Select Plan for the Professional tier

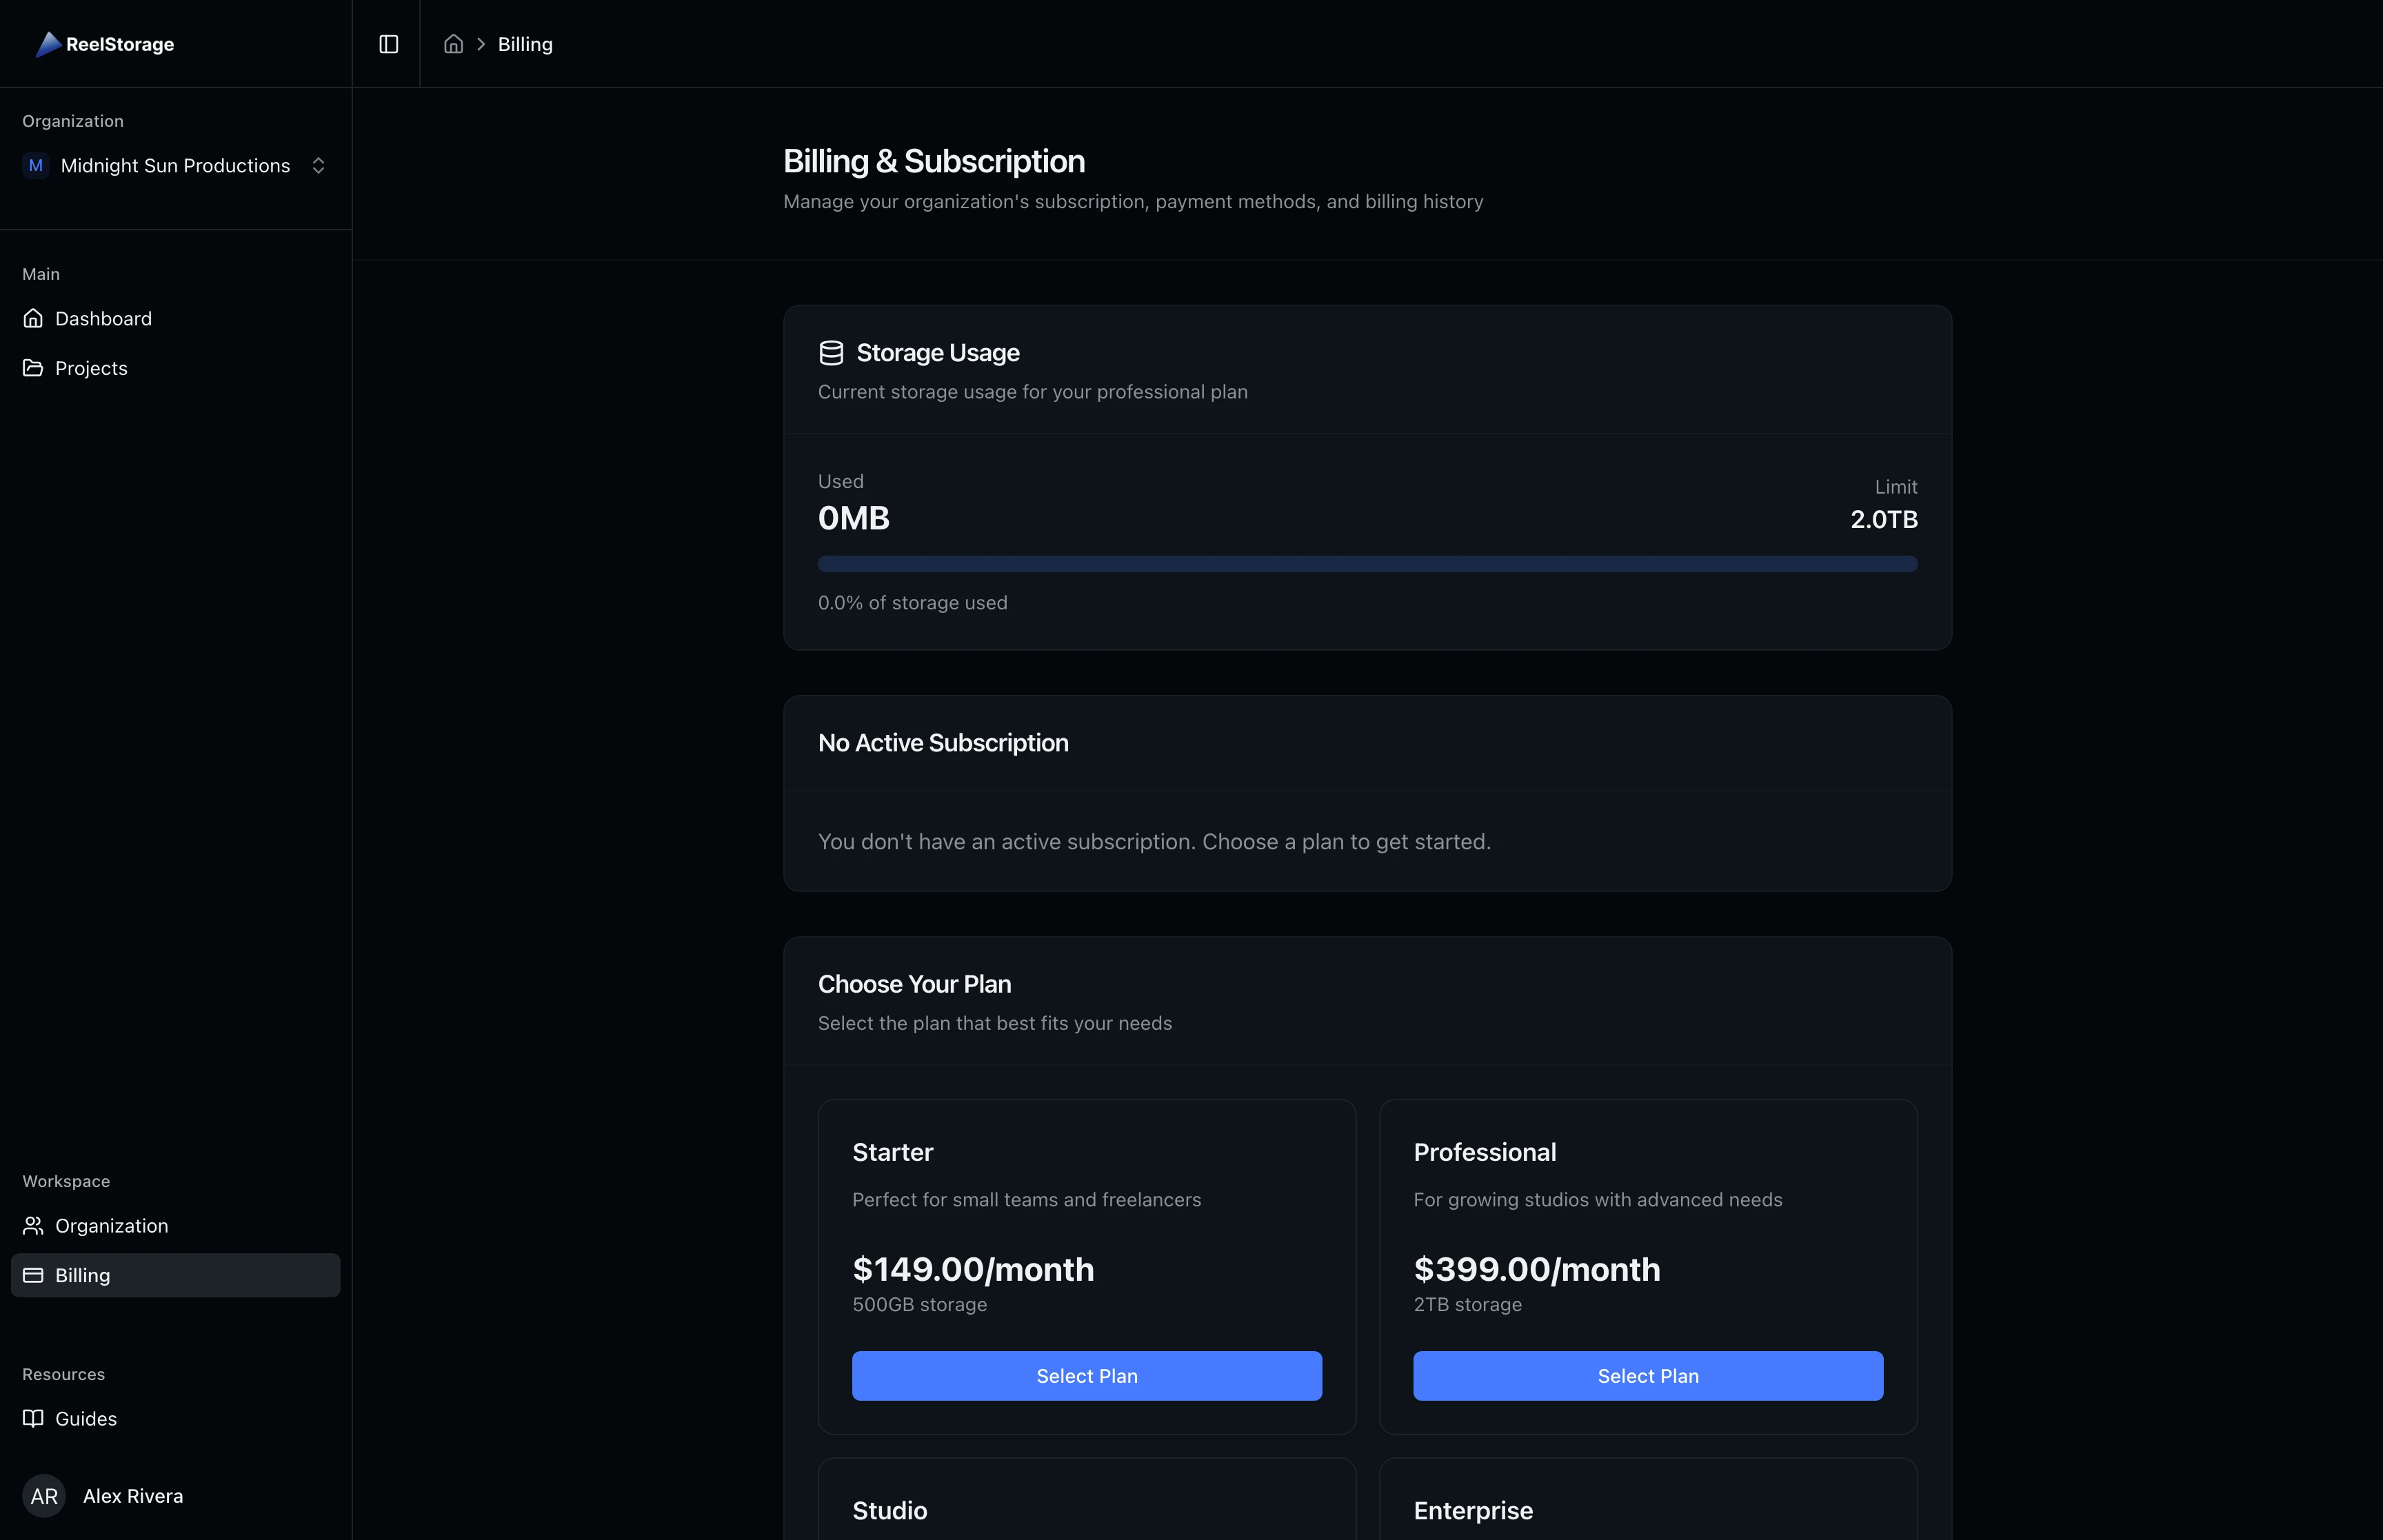coord(1647,1375)
